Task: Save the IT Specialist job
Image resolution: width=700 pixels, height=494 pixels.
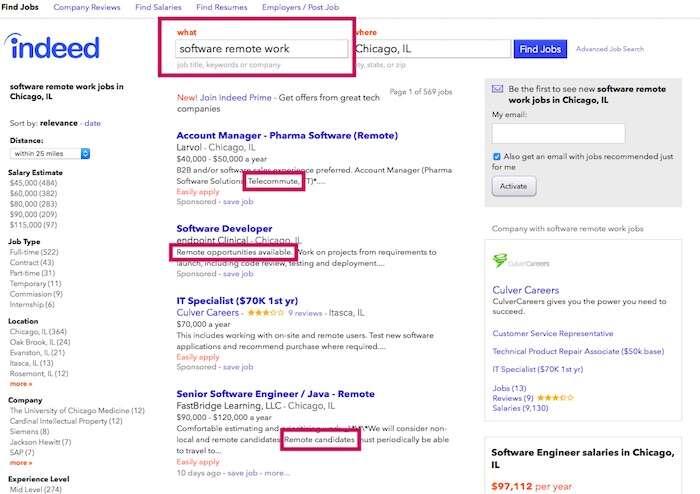Action: (238, 367)
